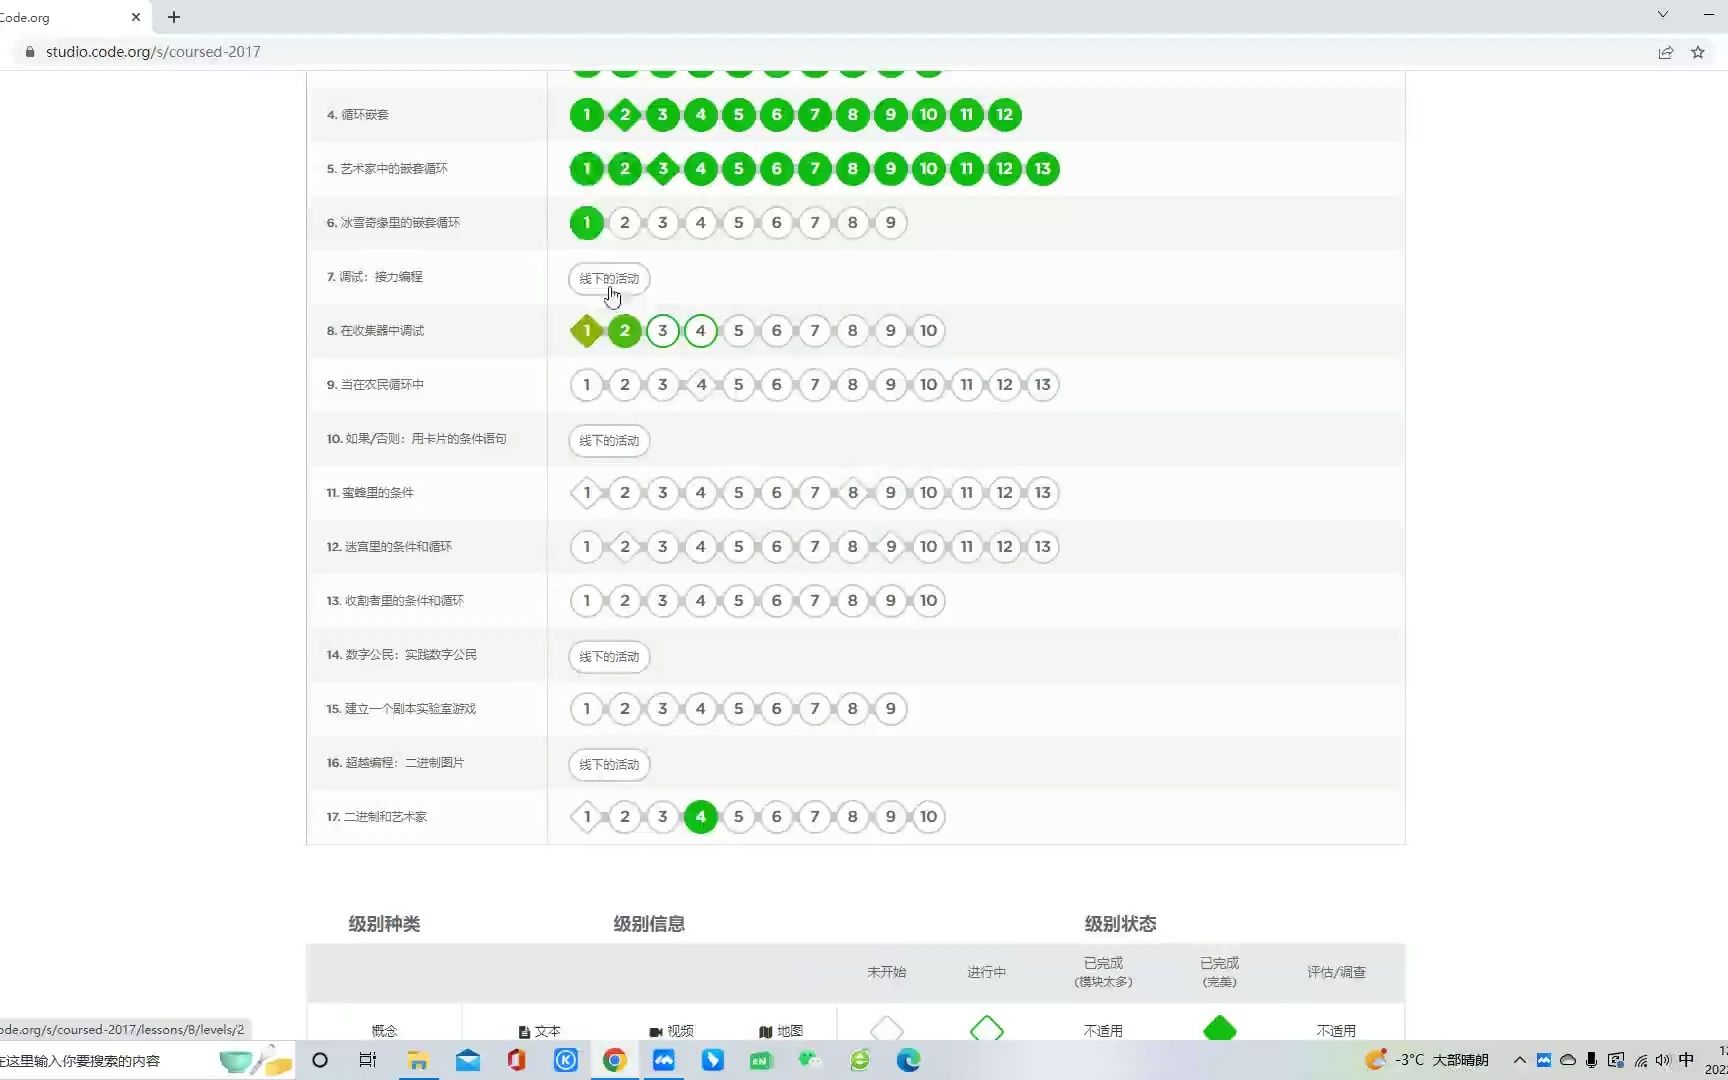
Task: Open level 9 of lesson 15 建立一个剧本实验室游戏
Action: tap(891, 709)
